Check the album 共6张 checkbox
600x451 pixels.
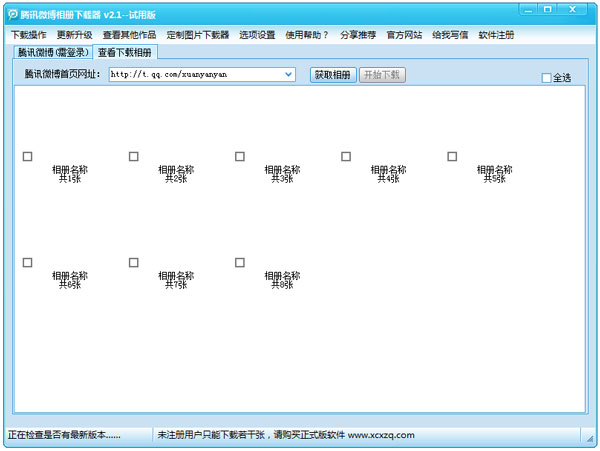tap(28, 262)
